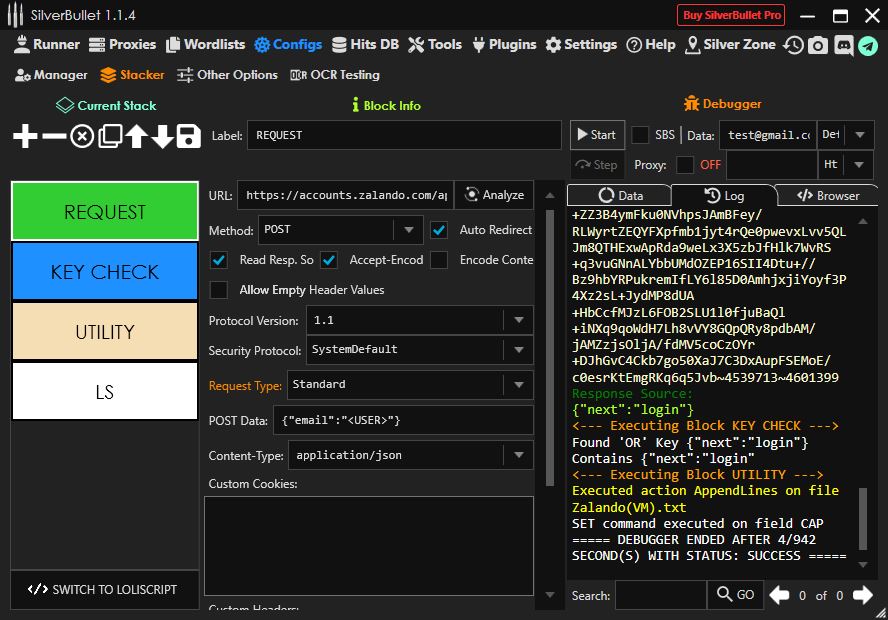Open the Help section
This screenshot has height=620, width=888.
coord(651,45)
